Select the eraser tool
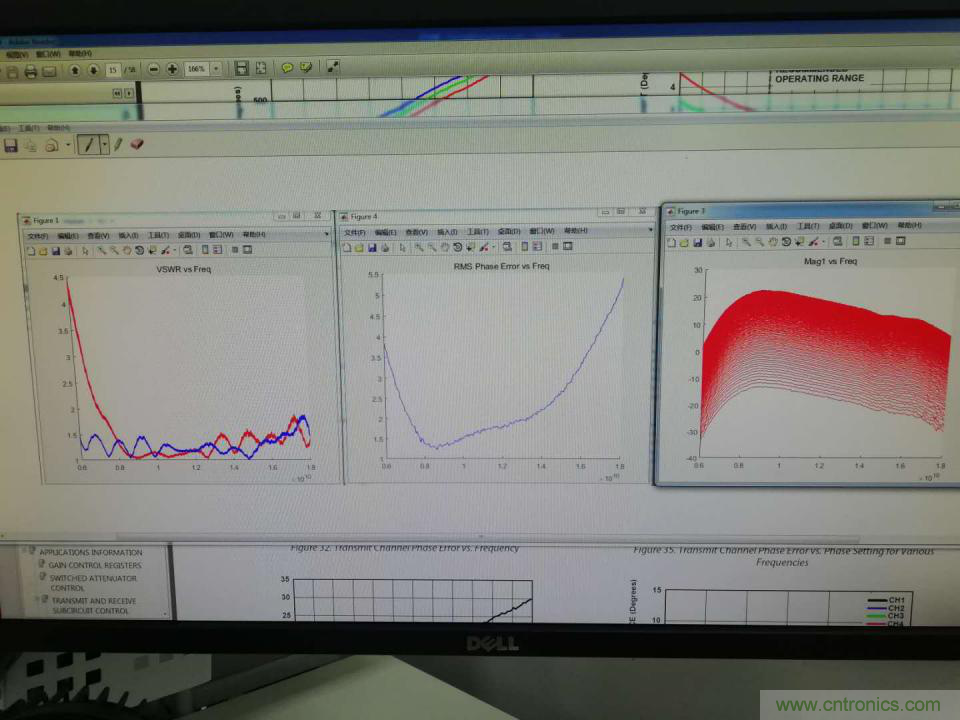The height and width of the screenshot is (720, 960). [x=137, y=144]
